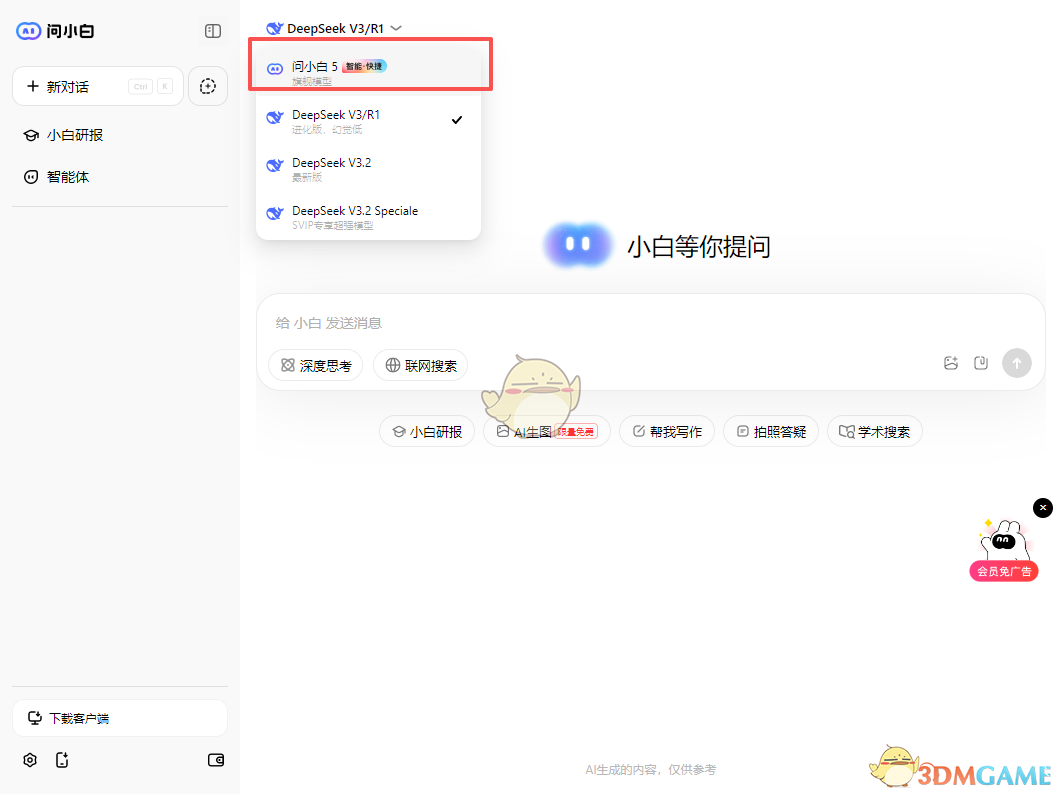Collapse the sidebar using the panel icon
This screenshot has height=794, width=1062.
(212, 31)
